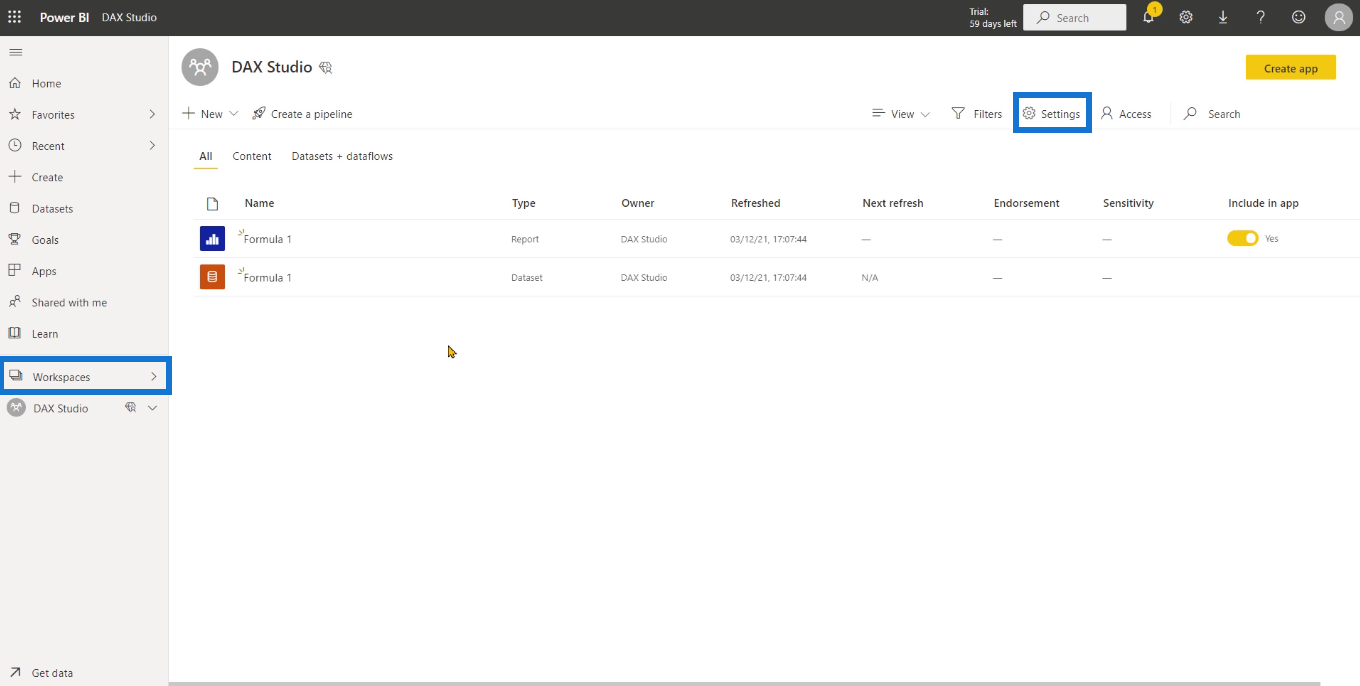
Task: Click the Trial 59 days left text
Action: coord(992,17)
